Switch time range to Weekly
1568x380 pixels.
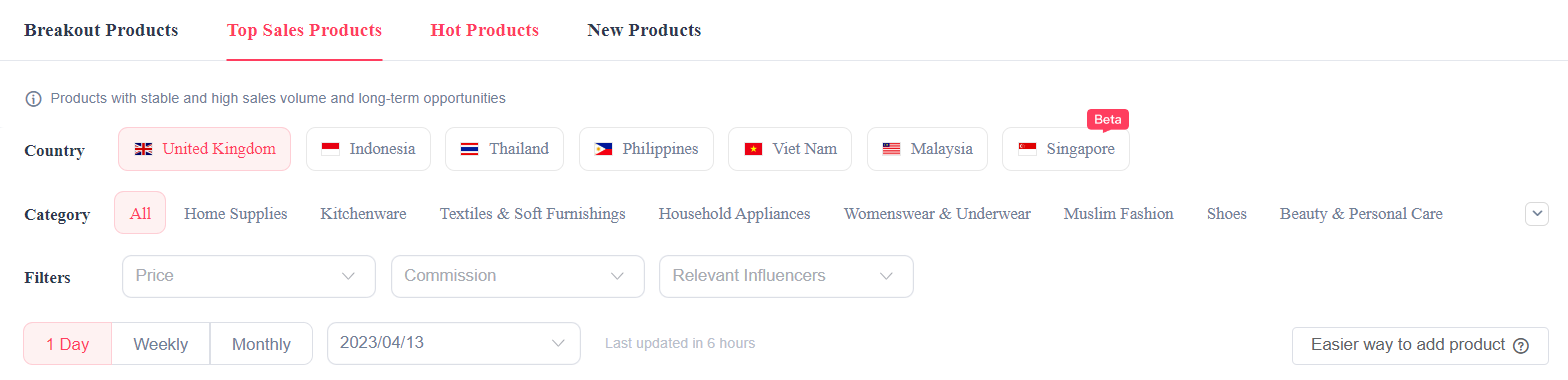[161, 344]
